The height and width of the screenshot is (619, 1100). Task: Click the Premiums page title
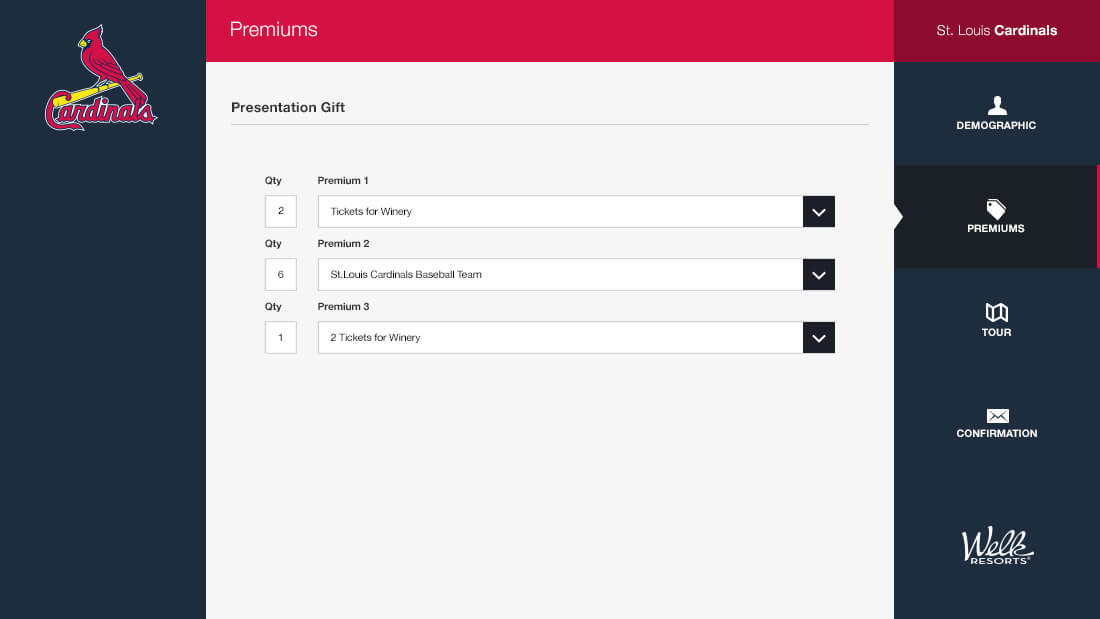coord(274,29)
